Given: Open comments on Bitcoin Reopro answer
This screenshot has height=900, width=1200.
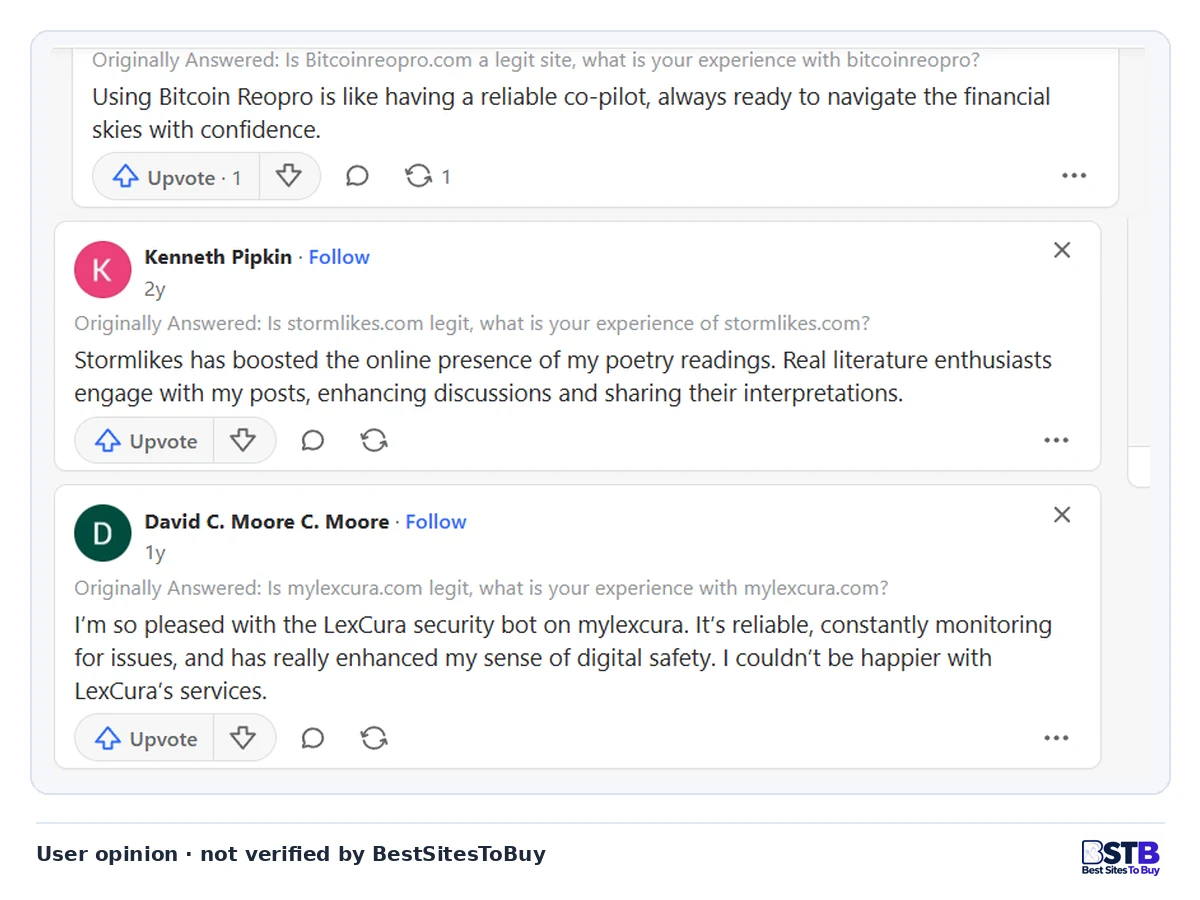Looking at the screenshot, I should [x=357, y=177].
